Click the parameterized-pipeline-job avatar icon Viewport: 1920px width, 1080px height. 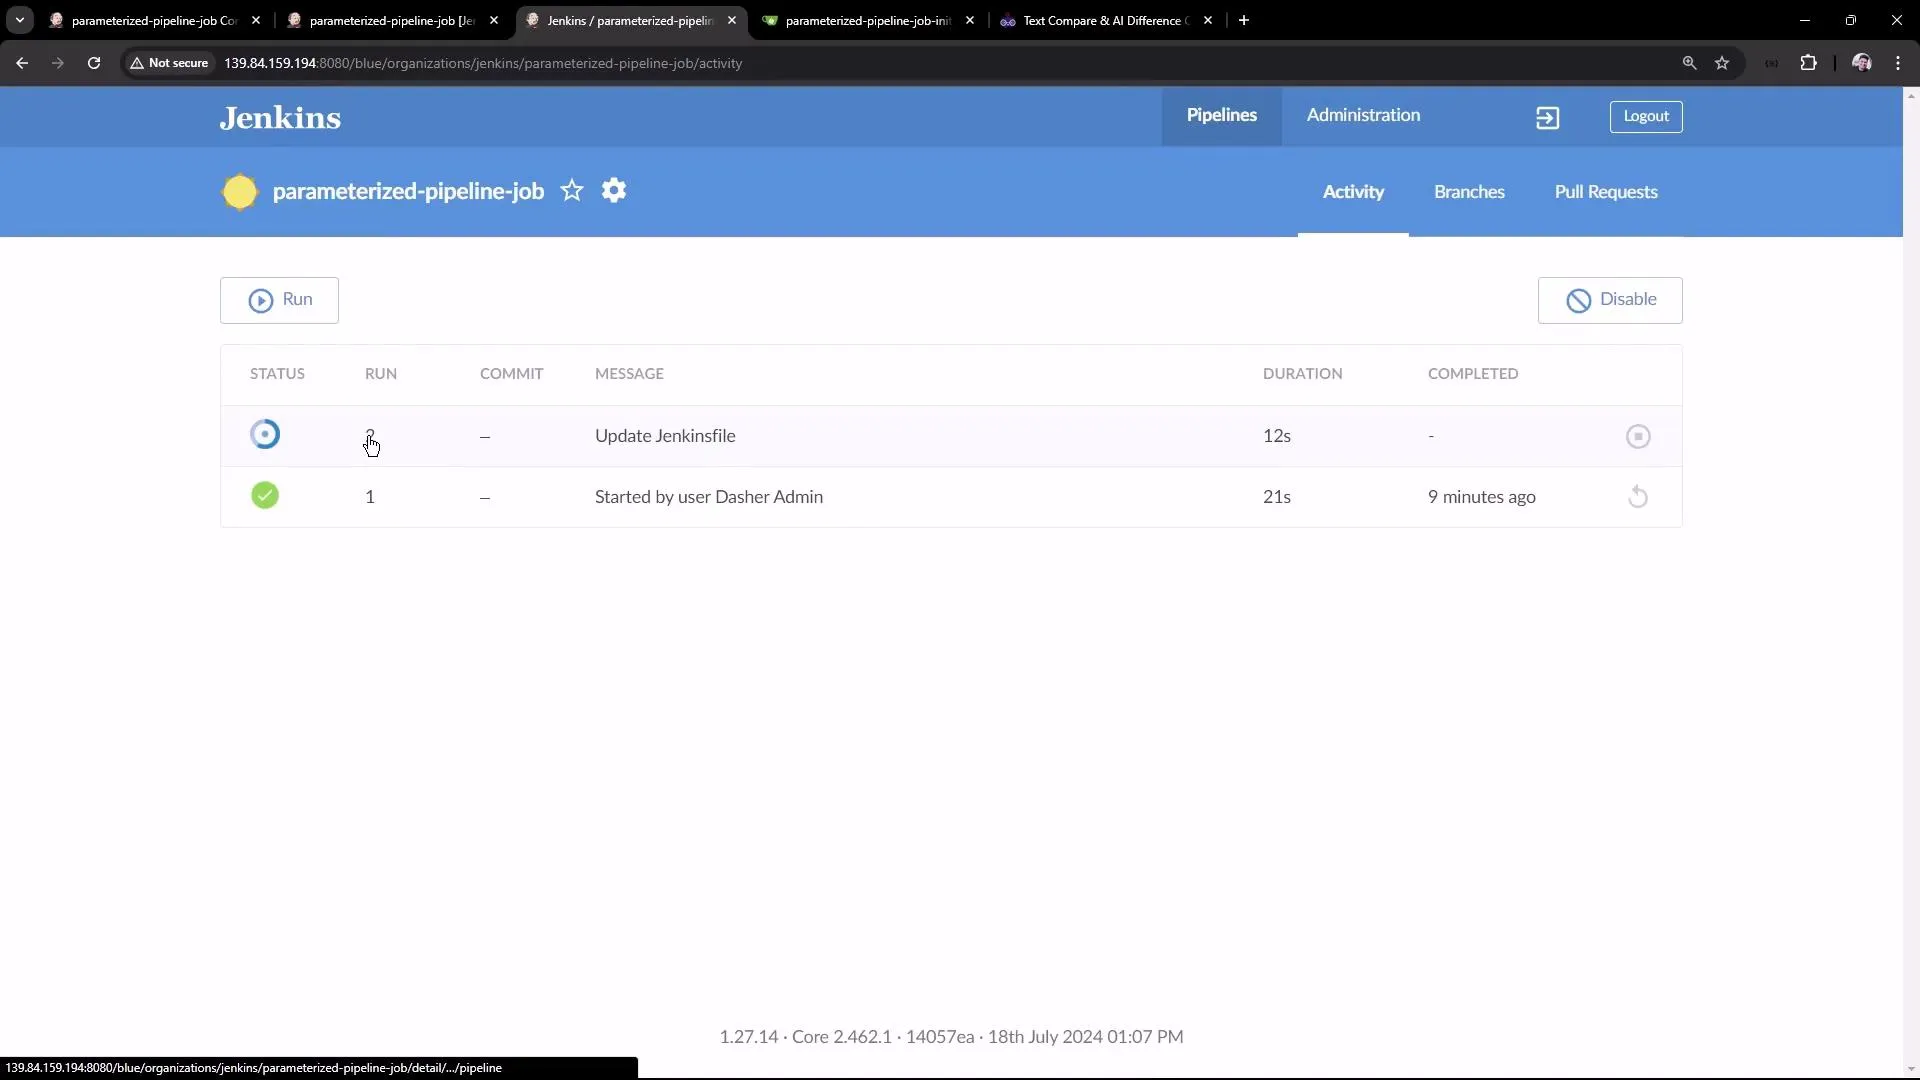point(240,191)
